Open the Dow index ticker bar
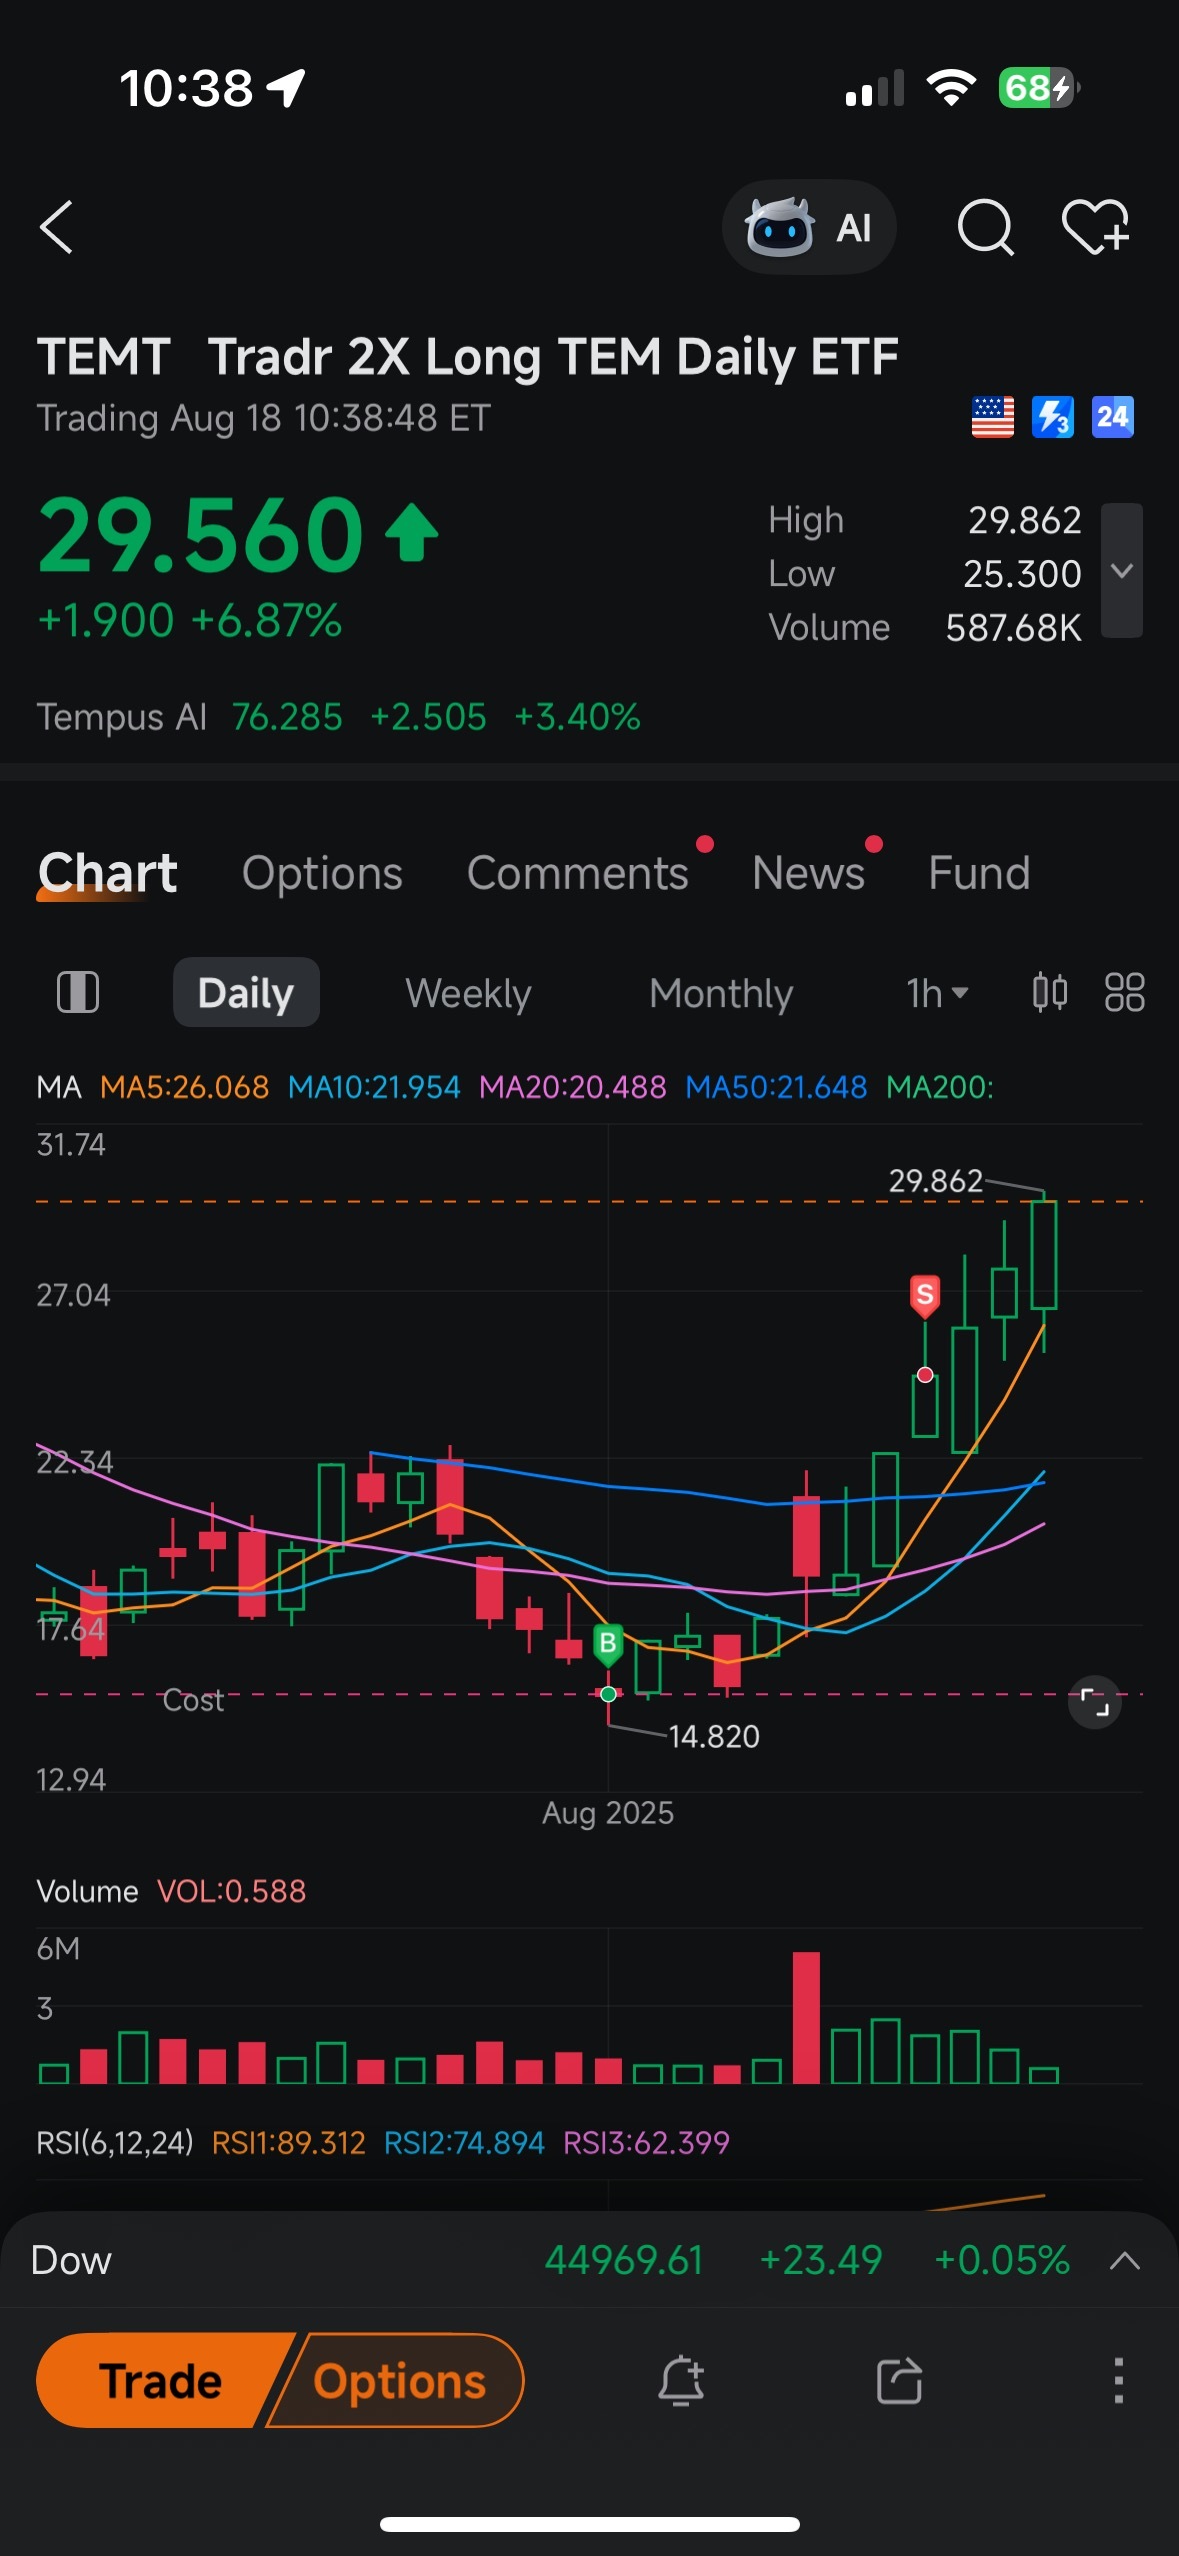The width and height of the screenshot is (1179, 2556). [589, 2261]
